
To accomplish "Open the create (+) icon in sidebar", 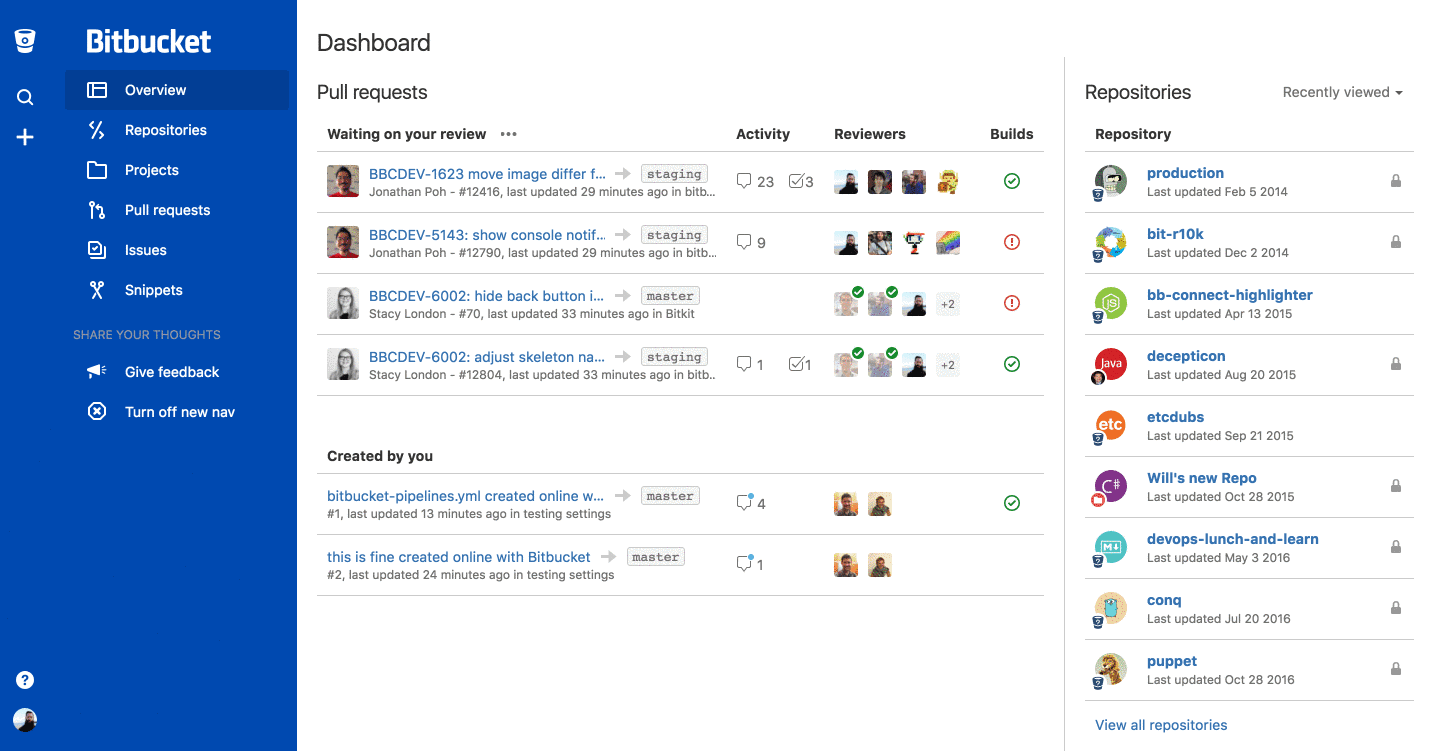I will tap(24, 137).
